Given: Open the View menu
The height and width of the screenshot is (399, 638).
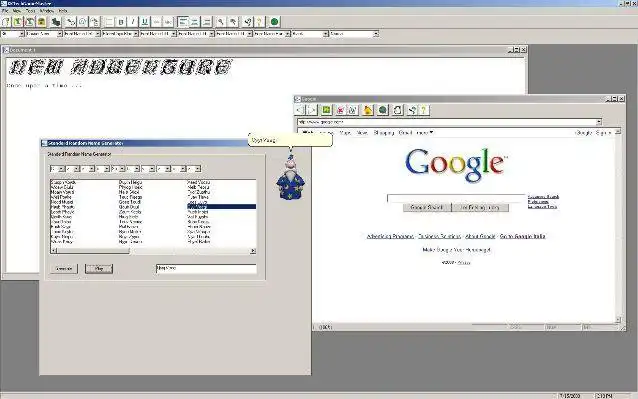Looking at the screenshot, I should click(x=17, y=11).
